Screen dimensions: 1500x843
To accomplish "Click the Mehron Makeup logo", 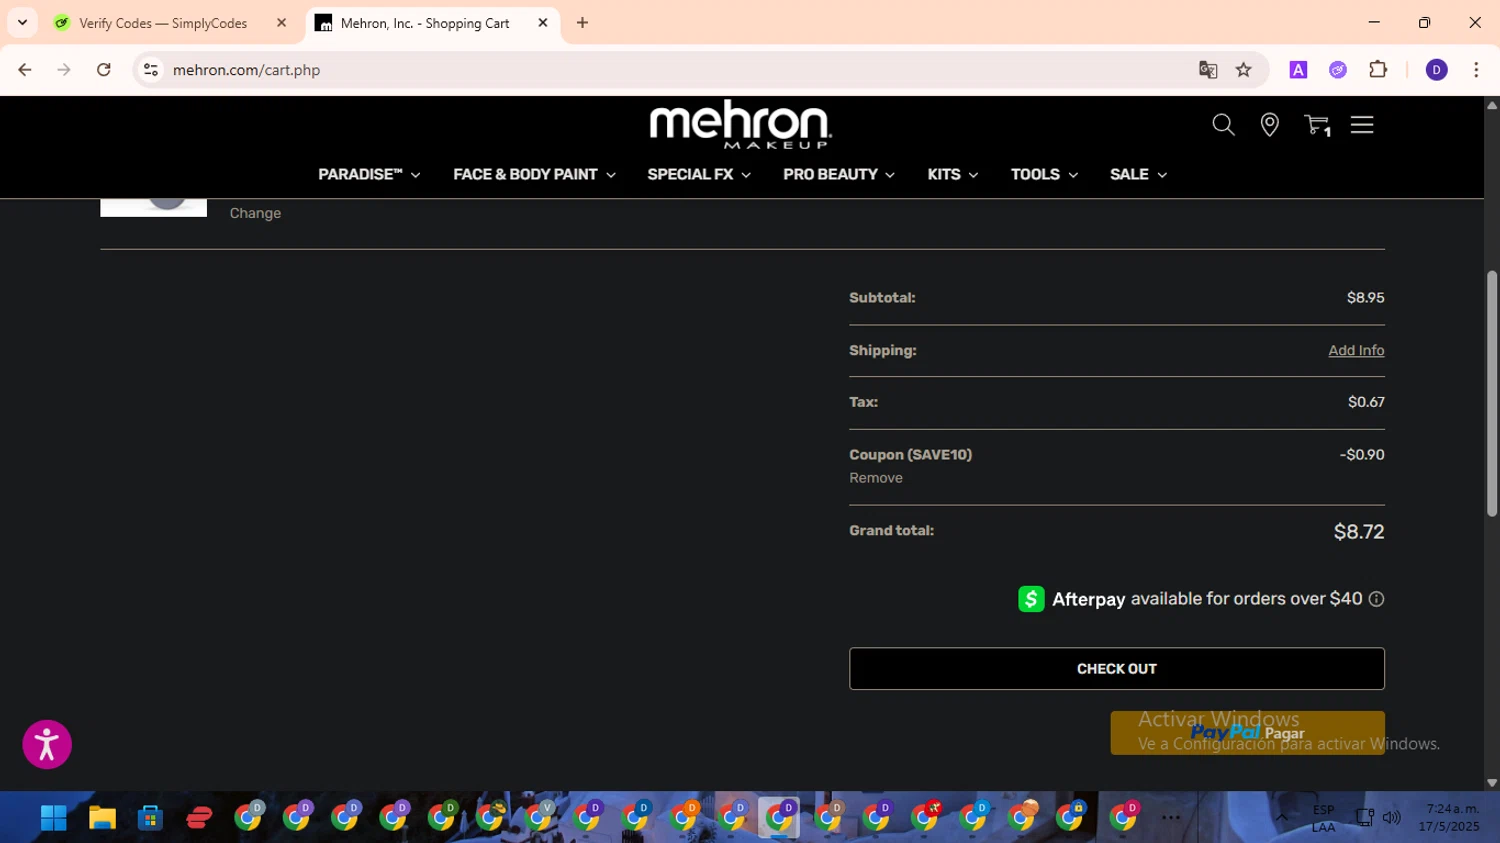I will (x=740, y=124).
